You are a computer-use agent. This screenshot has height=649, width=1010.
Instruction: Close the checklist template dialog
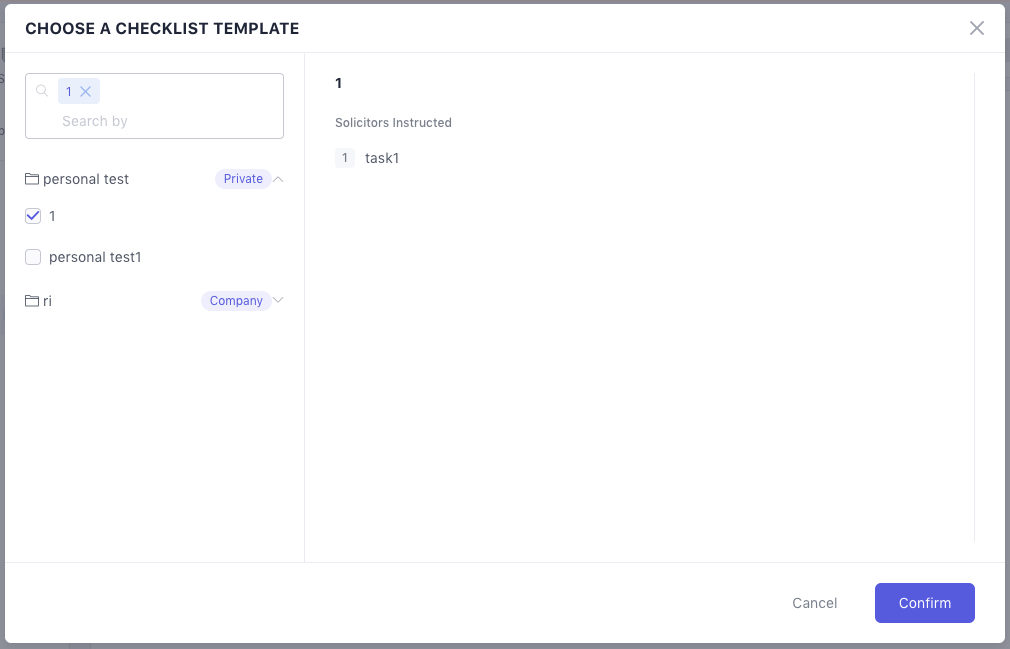[977, 28]
